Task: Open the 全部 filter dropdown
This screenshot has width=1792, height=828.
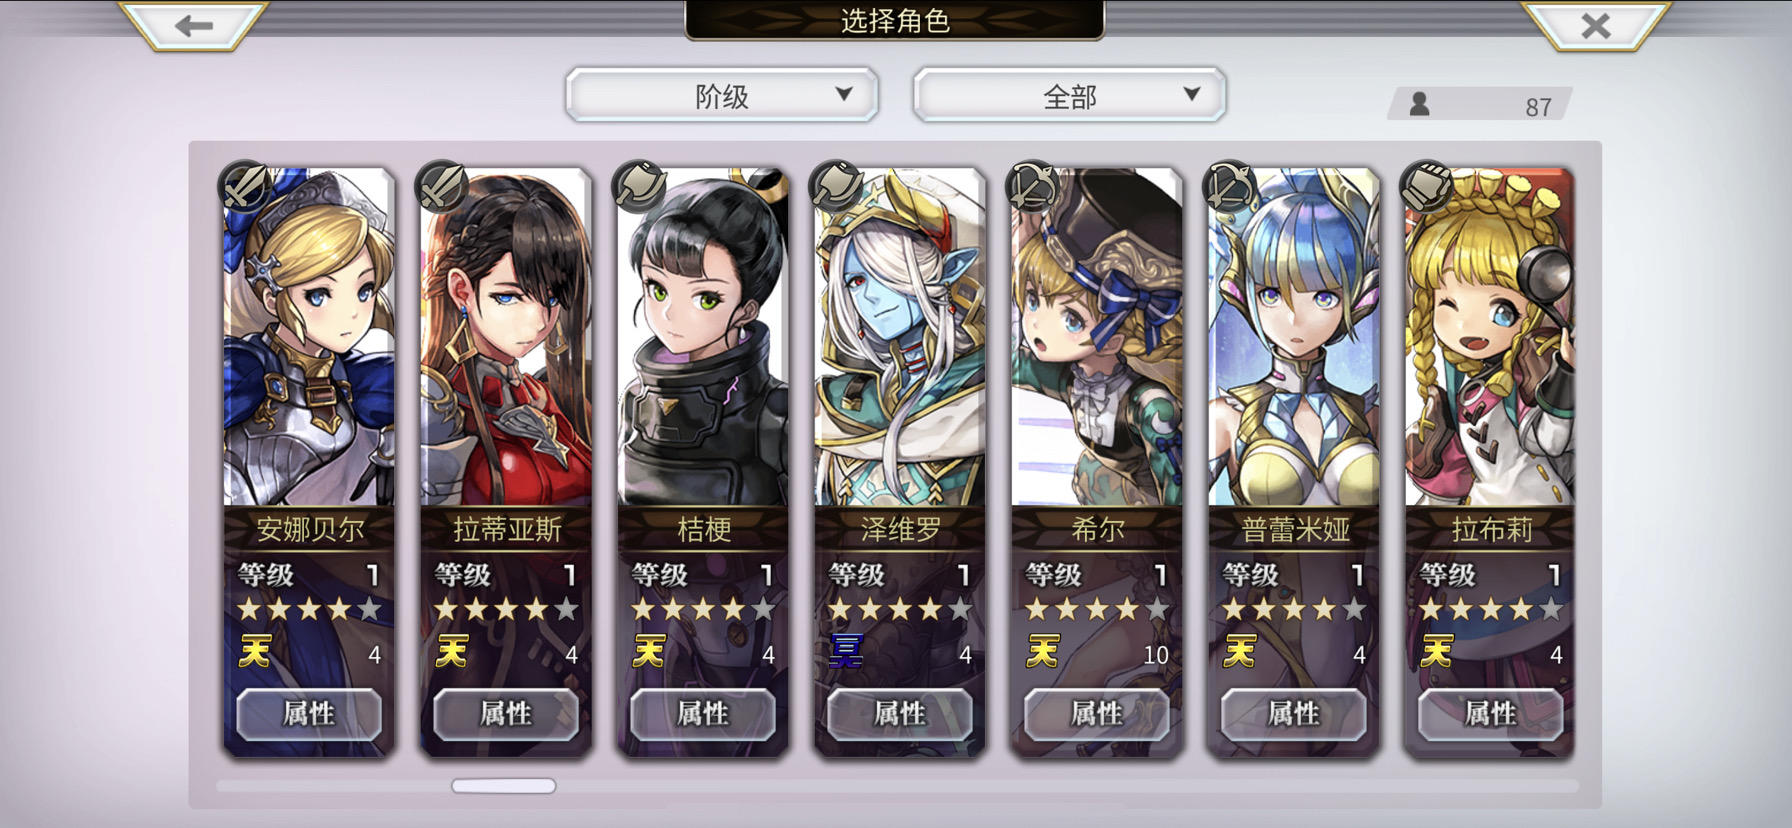Action: coord(1069,96)
